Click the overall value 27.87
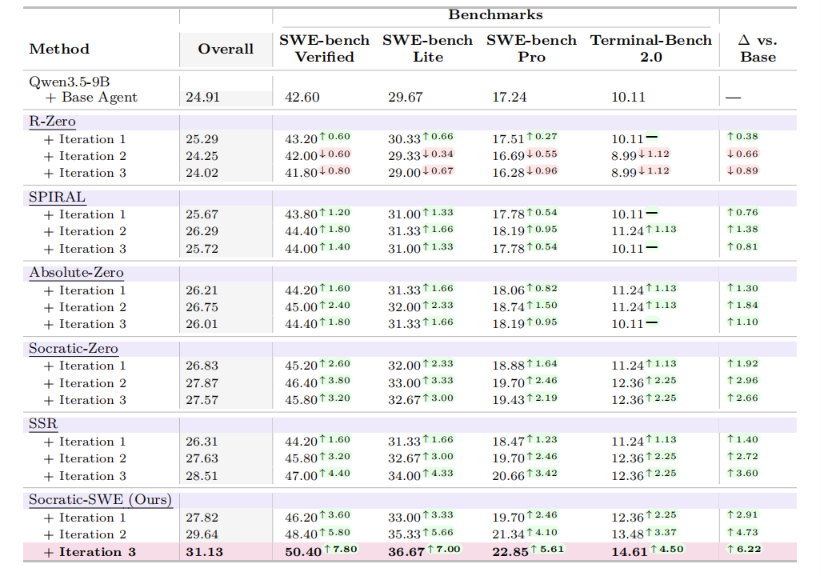This screenshot has width=822, height=575. coord(202,384)
